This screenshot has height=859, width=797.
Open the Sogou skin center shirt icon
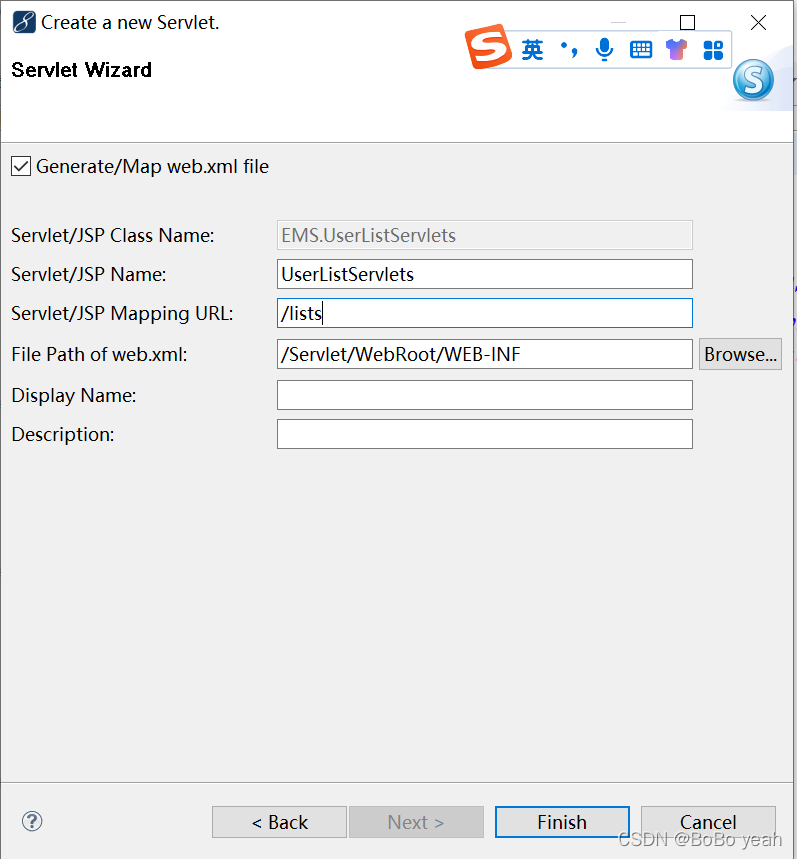677,48
